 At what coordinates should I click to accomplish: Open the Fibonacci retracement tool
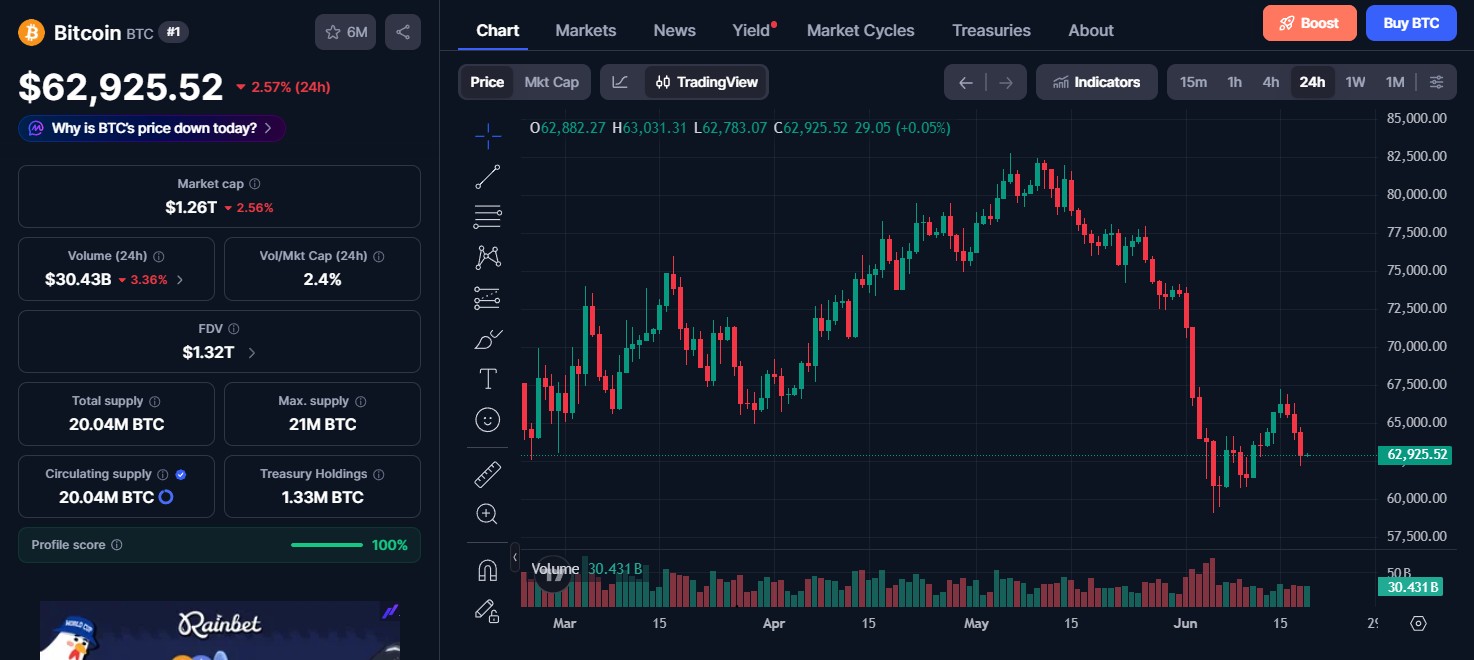pos(488,216)
